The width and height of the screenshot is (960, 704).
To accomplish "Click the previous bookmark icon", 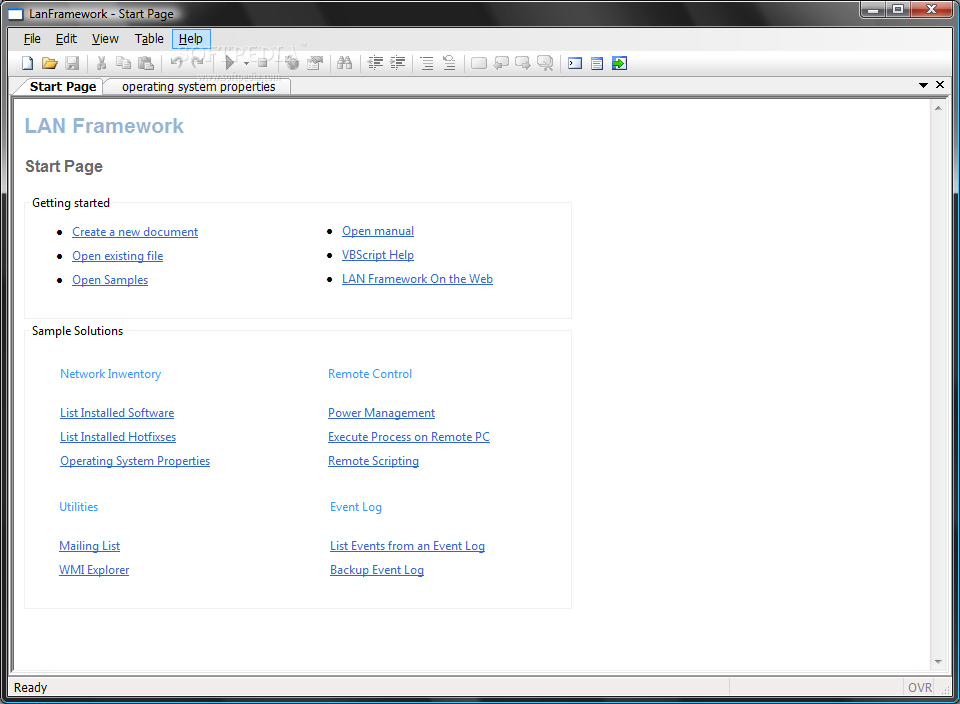I will [x=501, y=63].
